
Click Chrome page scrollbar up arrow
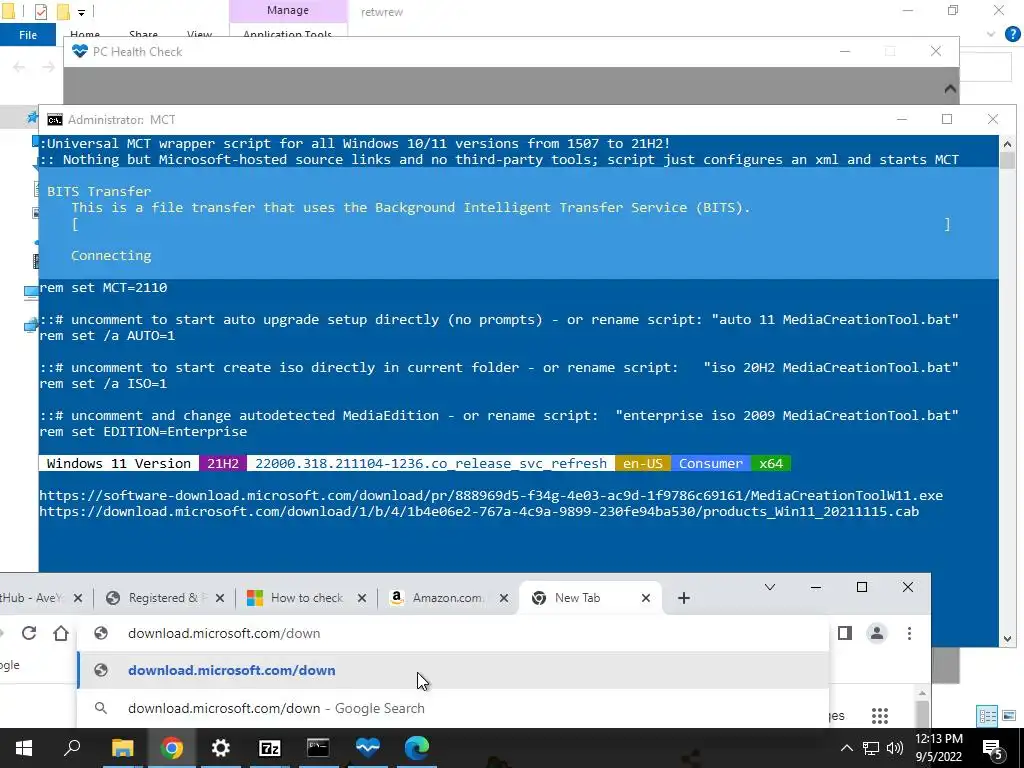coord(922,694)
